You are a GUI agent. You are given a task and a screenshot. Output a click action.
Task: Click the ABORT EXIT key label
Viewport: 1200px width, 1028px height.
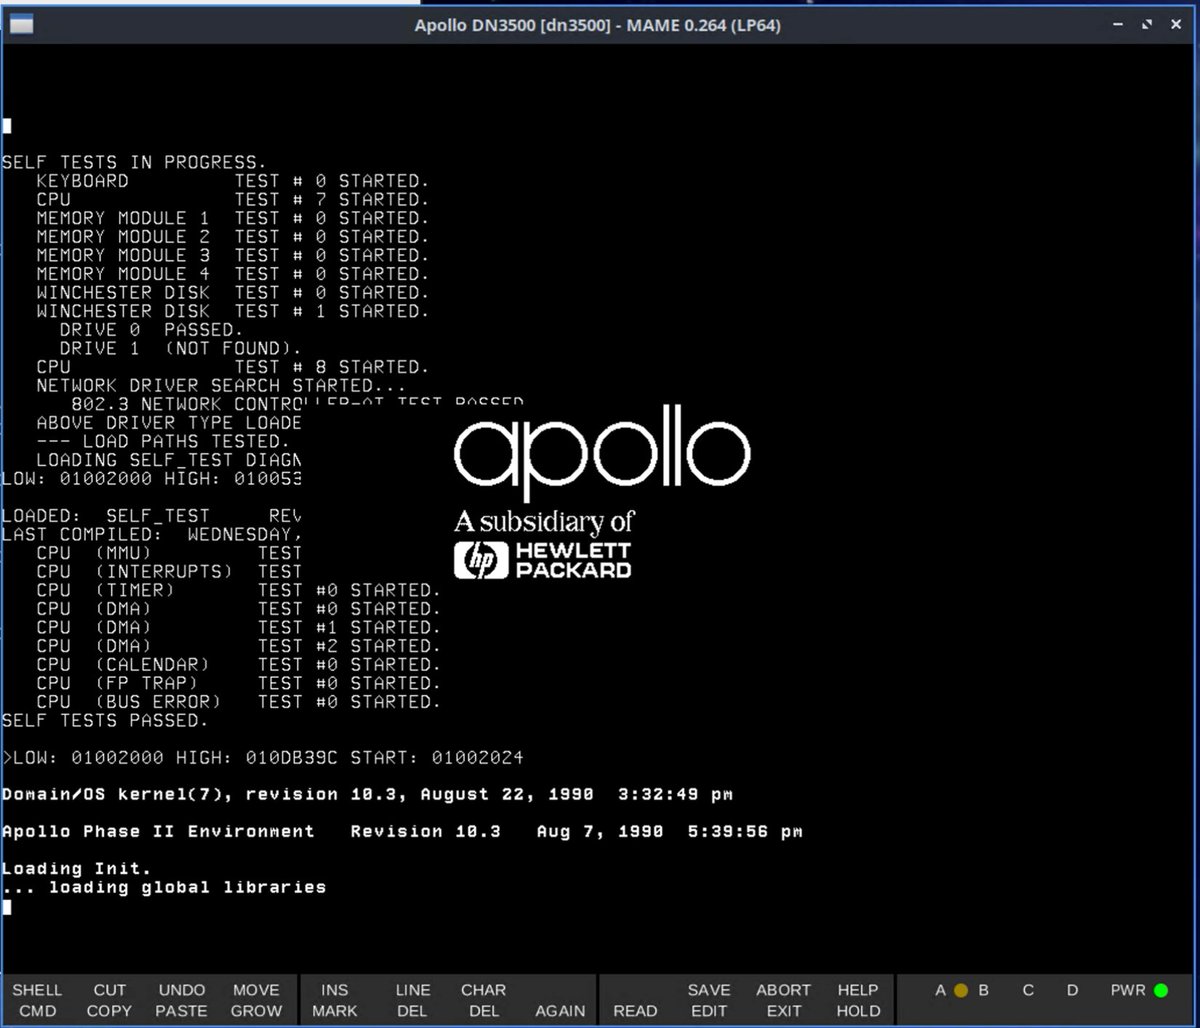783,1000
